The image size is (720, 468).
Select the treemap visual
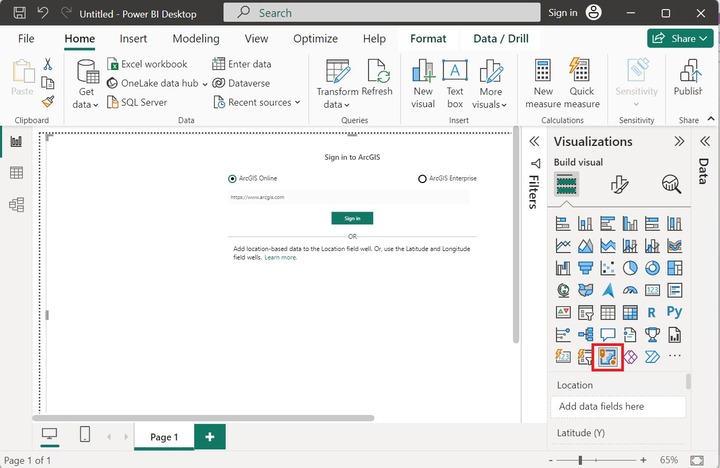click(675, 268)
